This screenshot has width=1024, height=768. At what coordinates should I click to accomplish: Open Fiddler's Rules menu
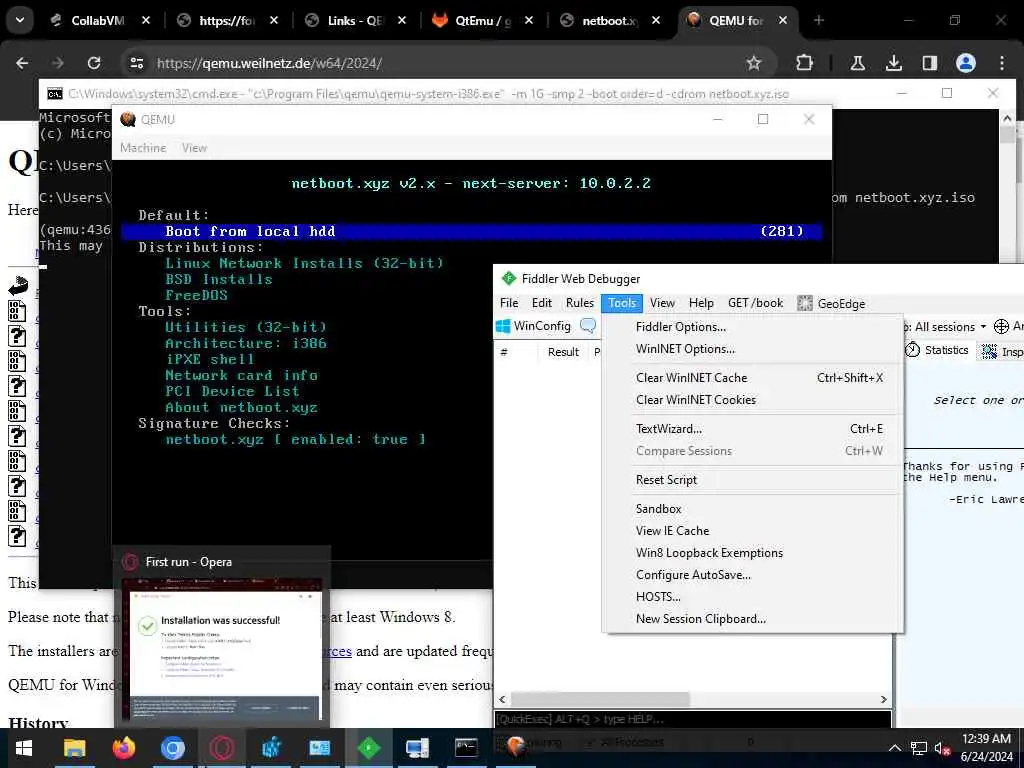click(579, 303)
